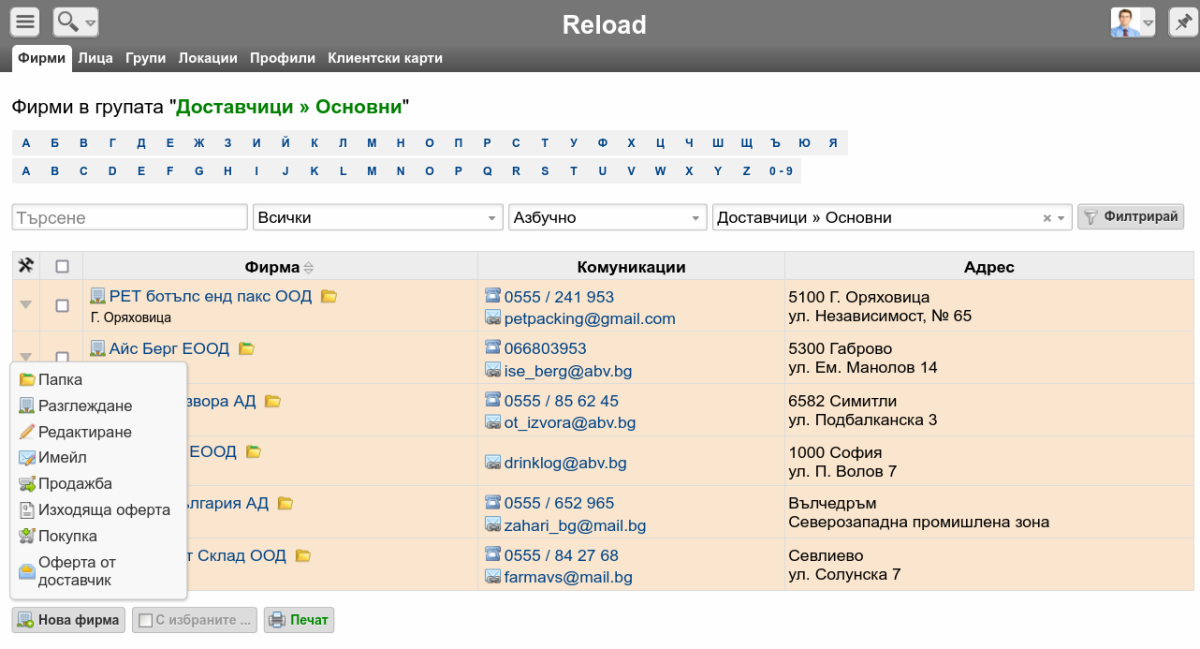The image size is (1200, 649).
Task: Click the Търсене search input field
Action: pos(129,217)
